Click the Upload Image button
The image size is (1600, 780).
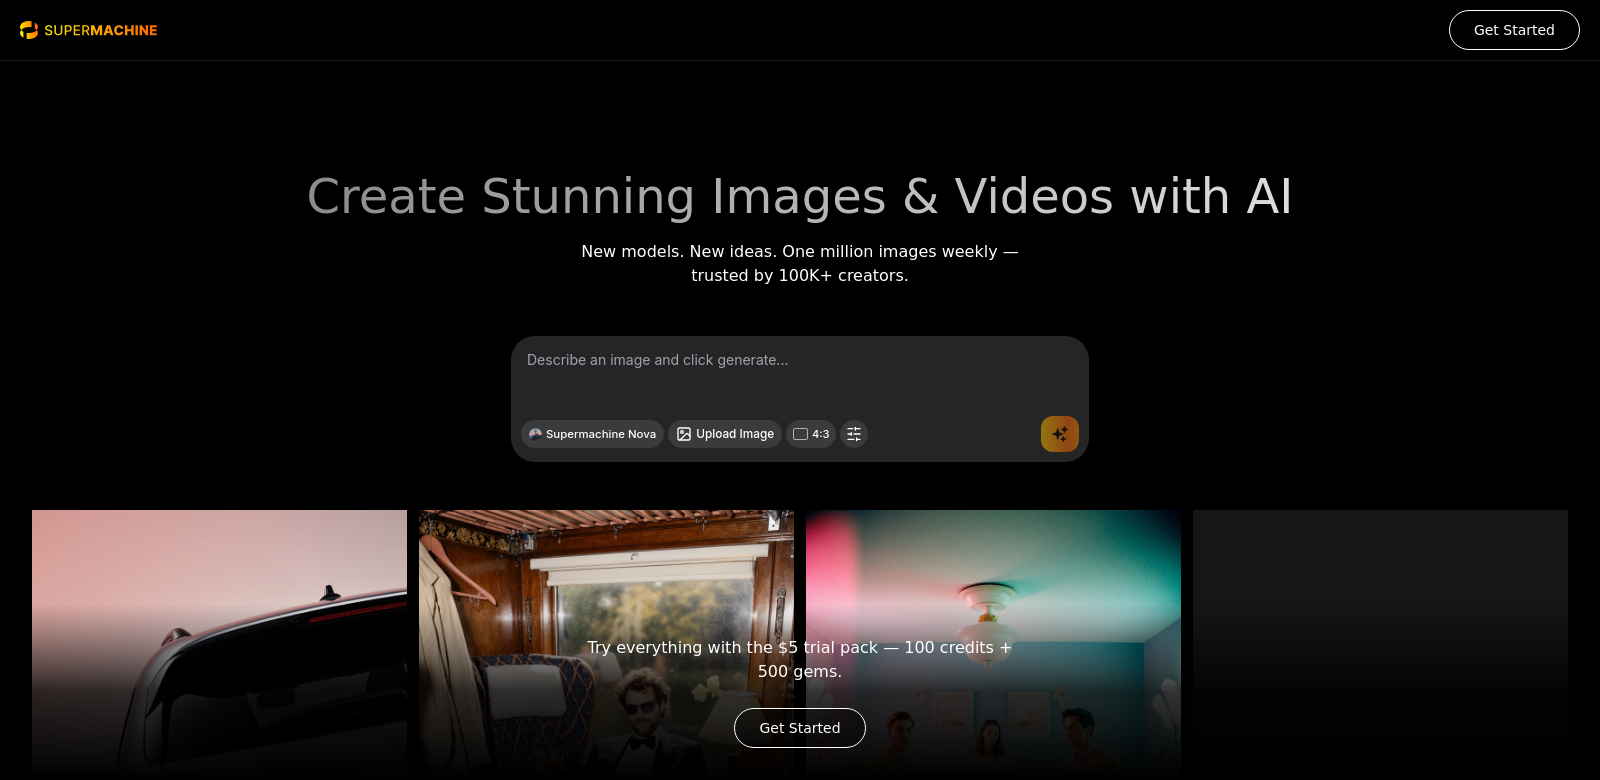pyautogui.click(x=725, y=434)
